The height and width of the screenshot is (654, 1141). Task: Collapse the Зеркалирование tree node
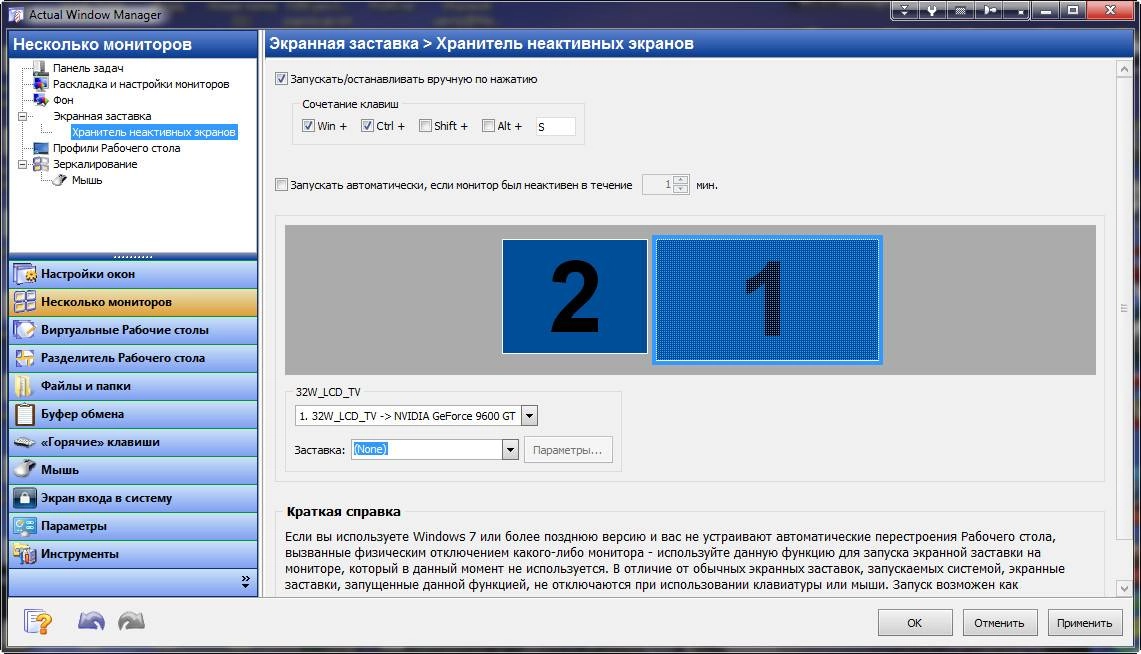[x=23, y=164]
